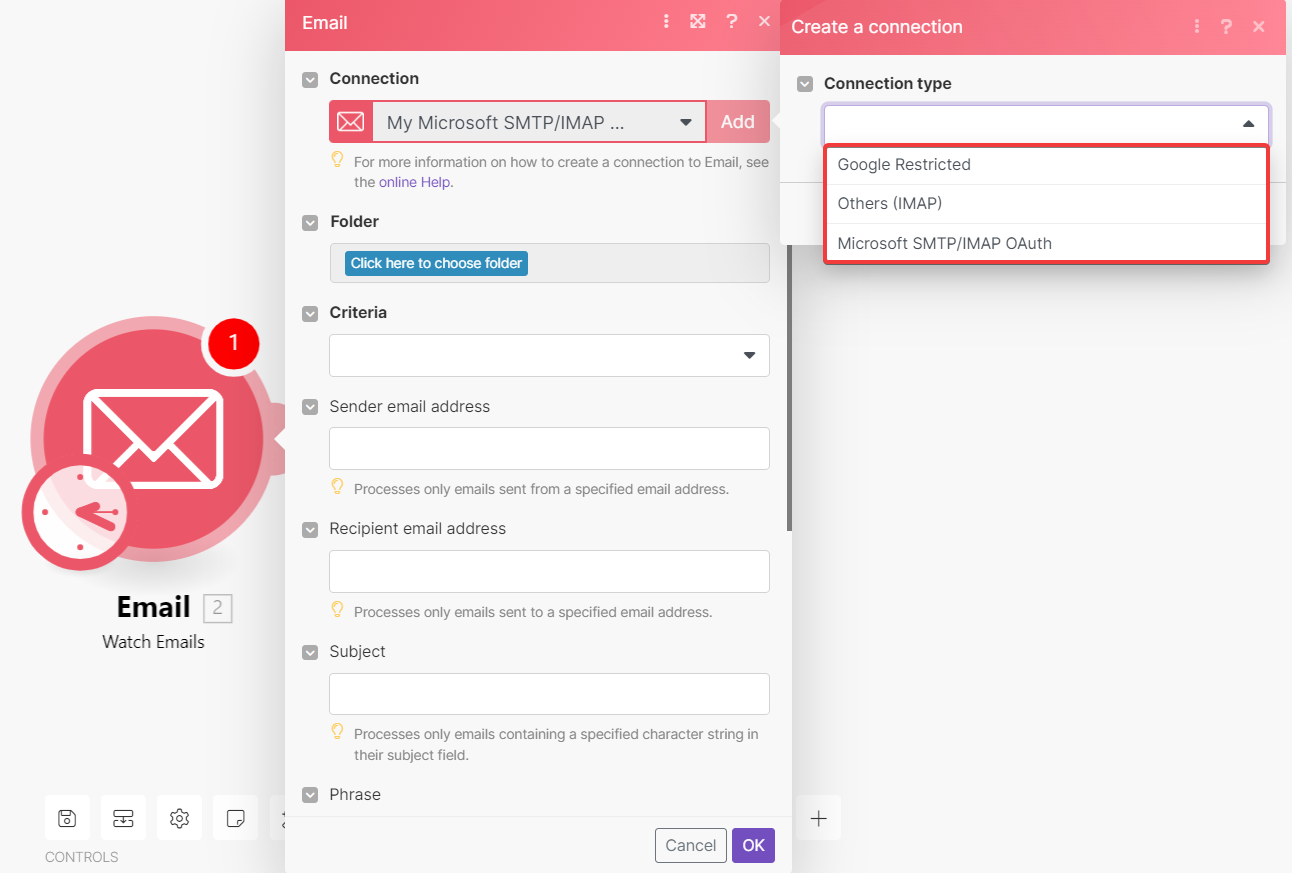Click the Cancel button
1292x873 pixels.
coord(691,845)
